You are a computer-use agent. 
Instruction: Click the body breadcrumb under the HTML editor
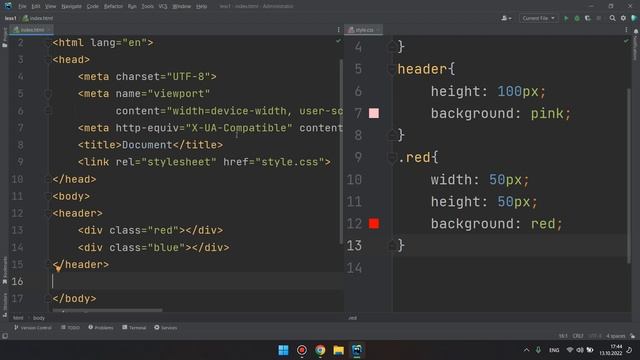click(39, 318)
